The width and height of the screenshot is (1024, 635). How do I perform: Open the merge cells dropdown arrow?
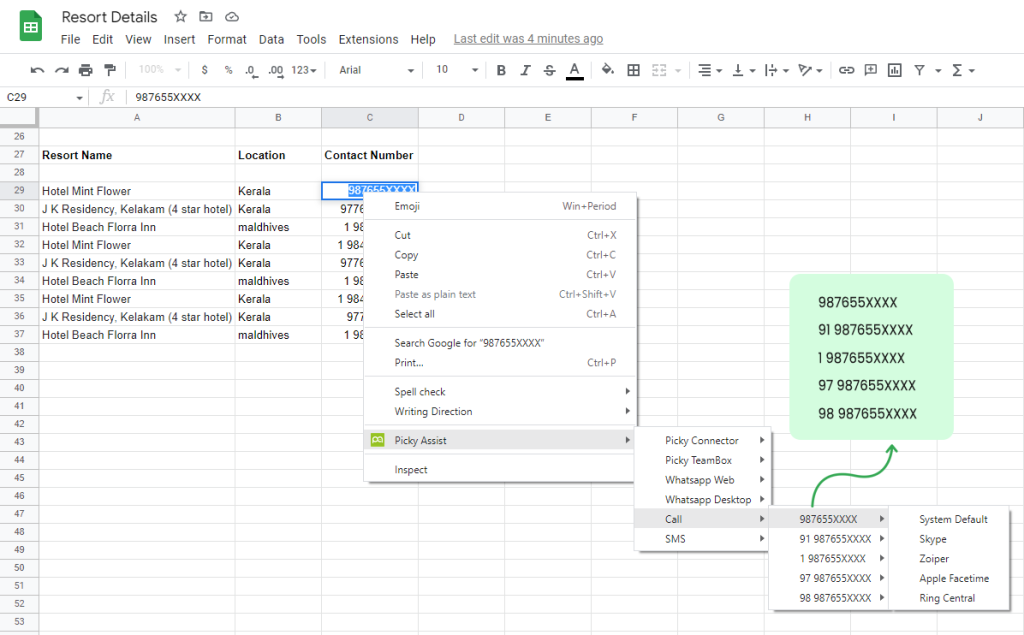pyautogui.click(x=678, y=71)
